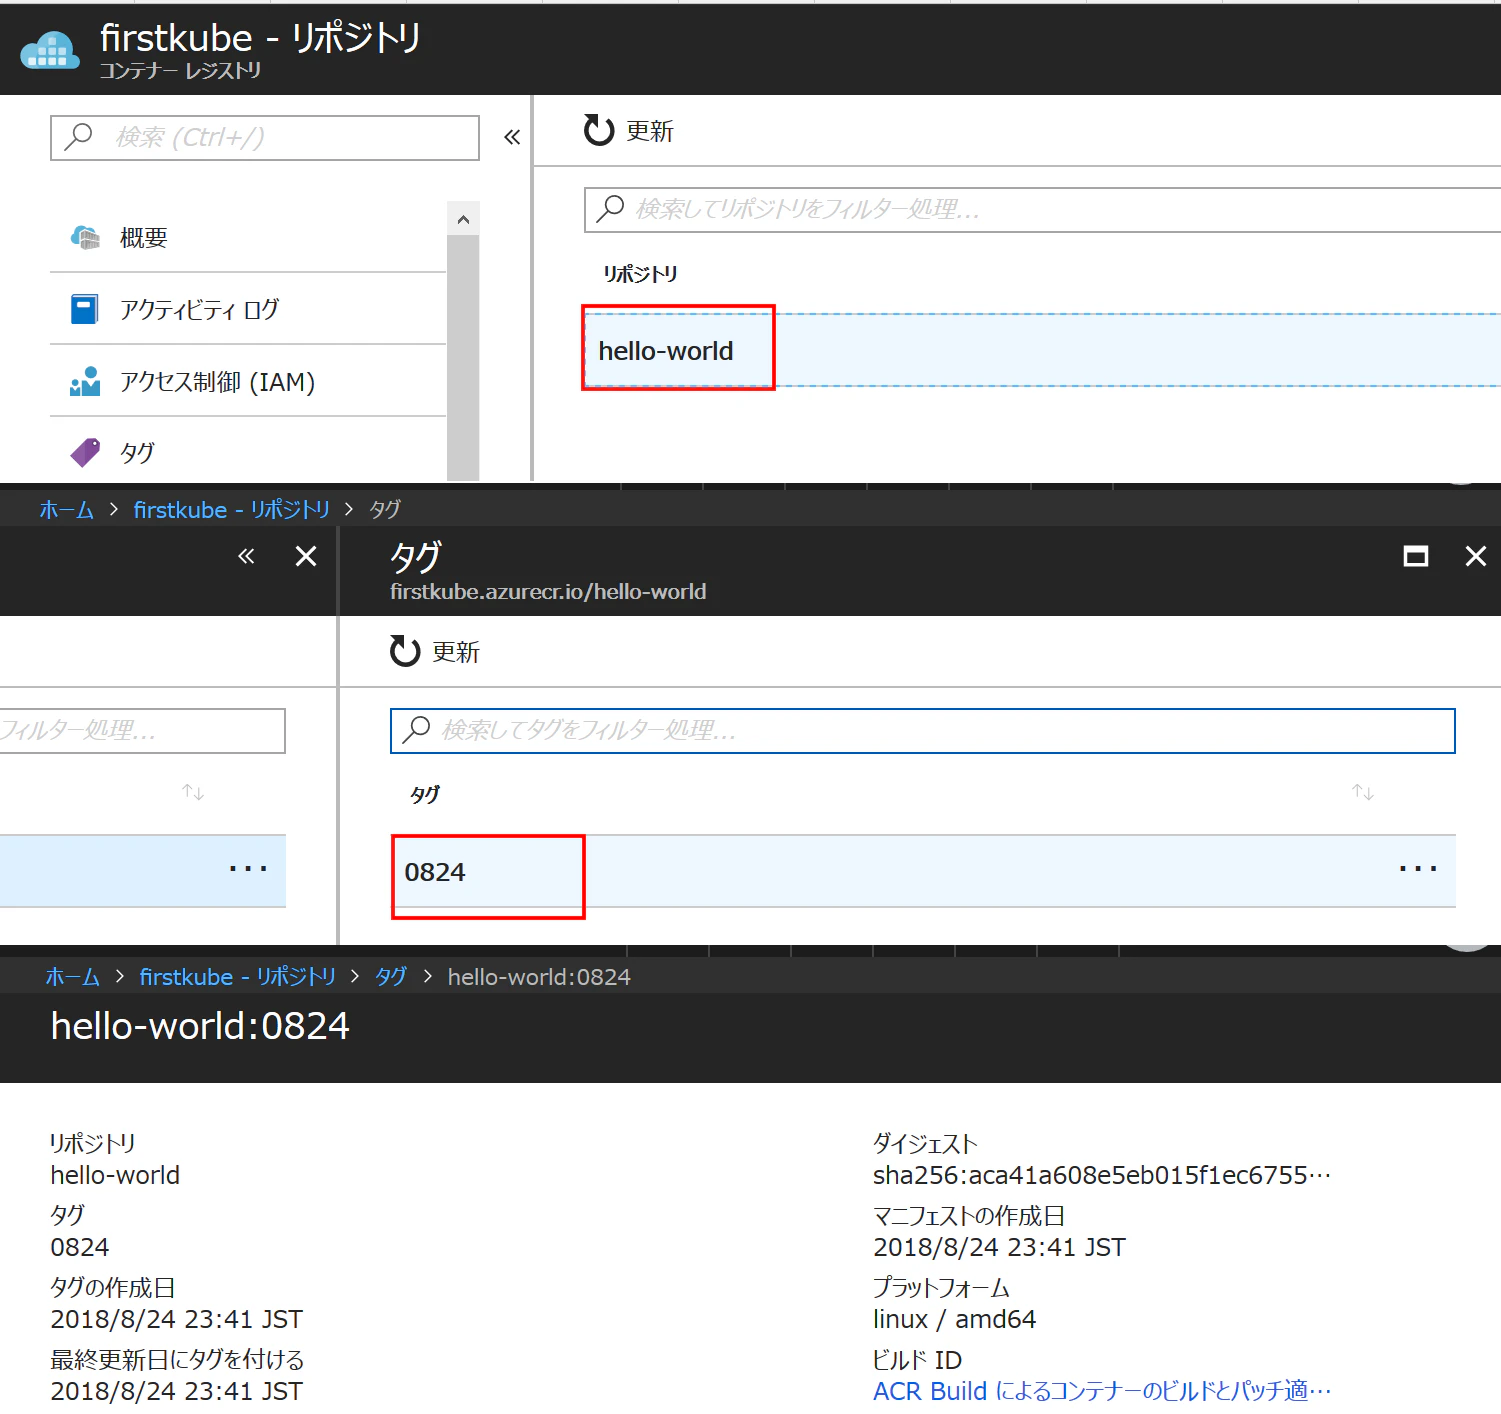The image size is (1501, 1414).
Task: Click the sha256 digest value
Action: (x=1102, y=1175)
